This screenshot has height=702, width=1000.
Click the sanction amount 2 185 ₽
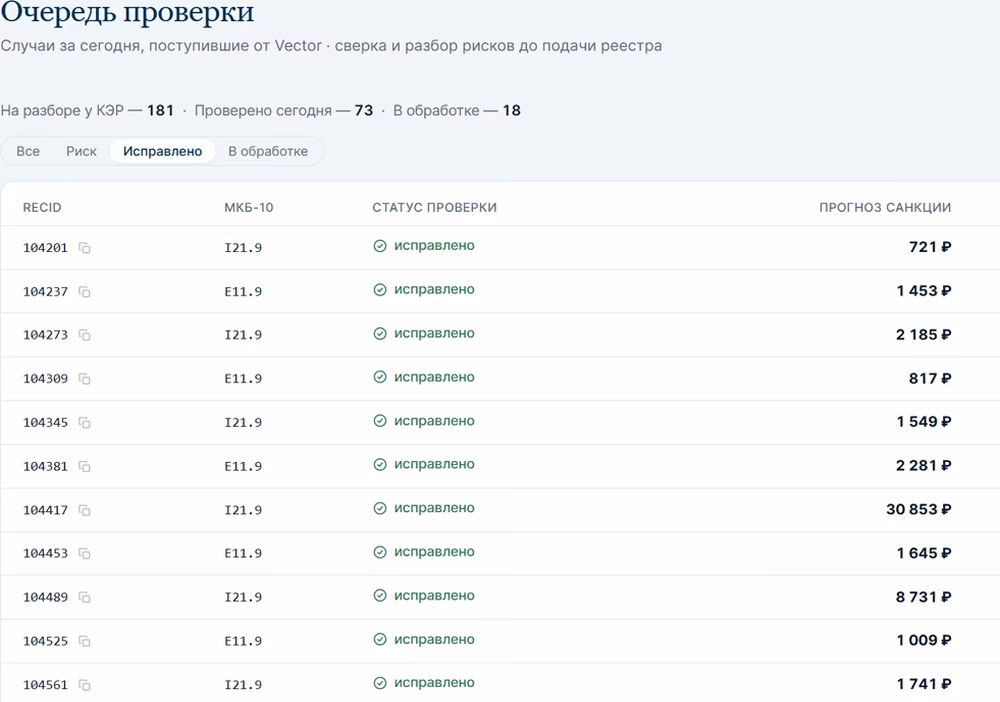[x=923, y=335]
